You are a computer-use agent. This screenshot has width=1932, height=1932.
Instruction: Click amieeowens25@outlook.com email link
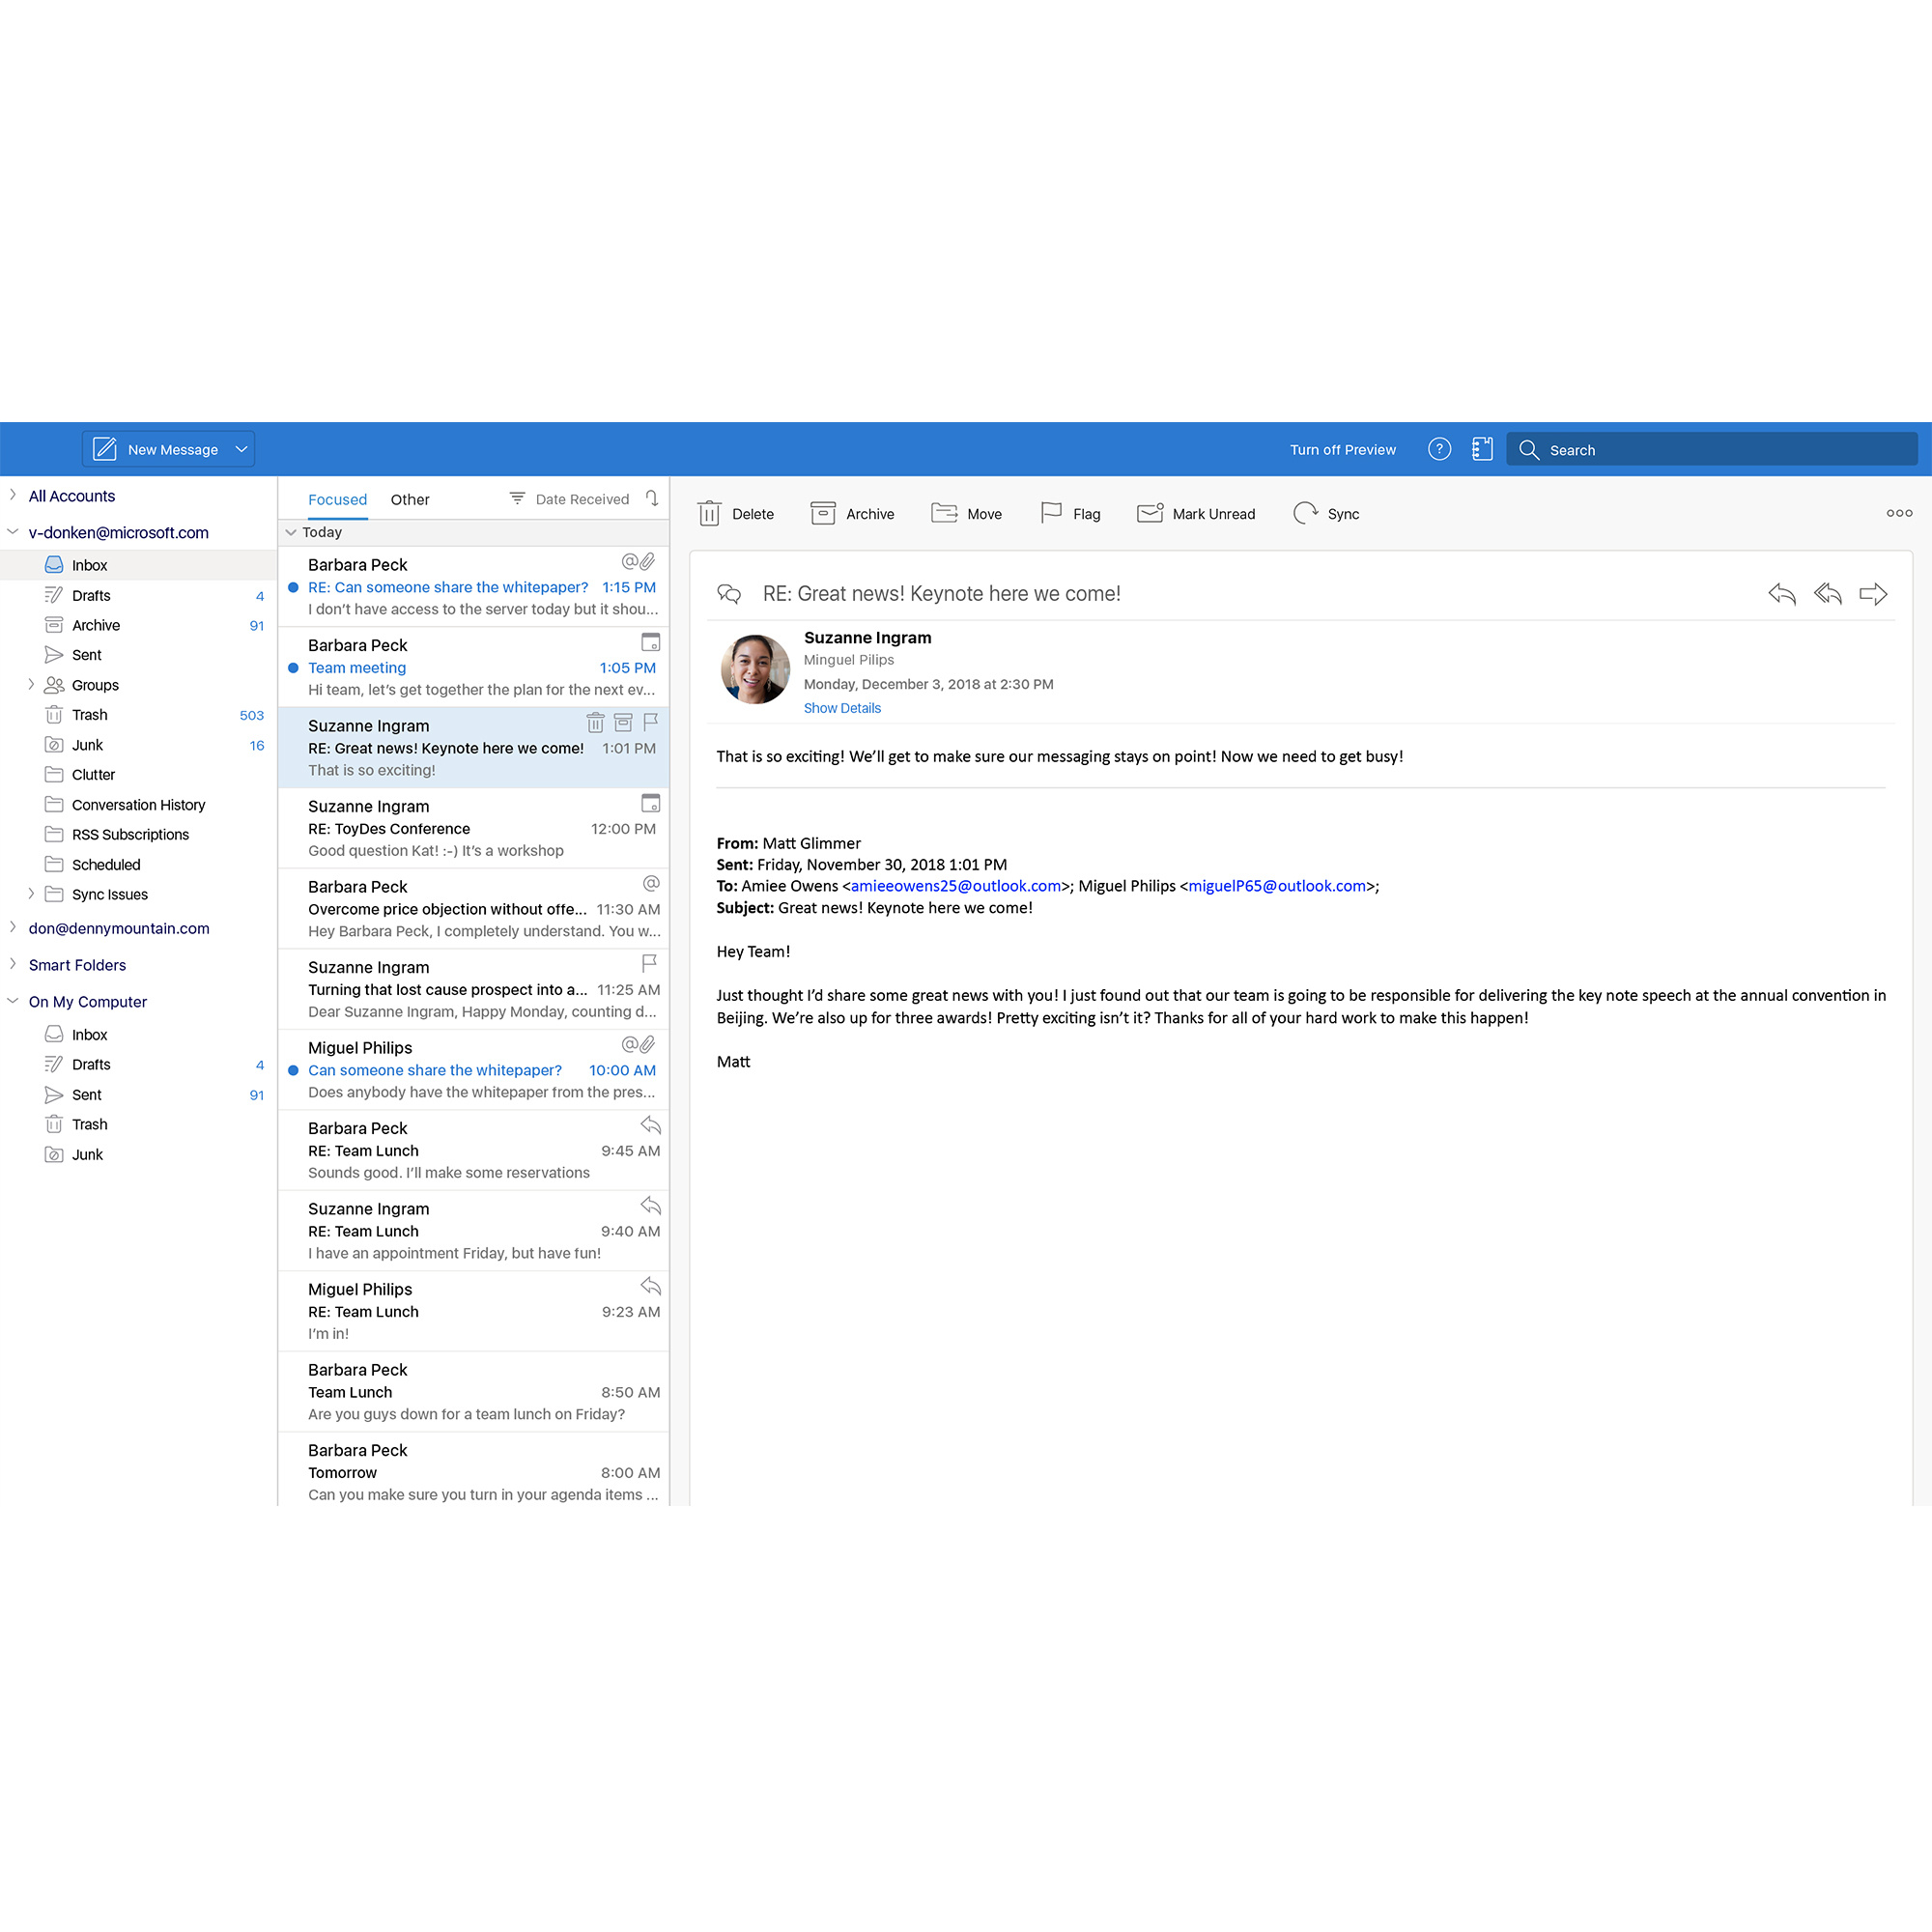955,886
